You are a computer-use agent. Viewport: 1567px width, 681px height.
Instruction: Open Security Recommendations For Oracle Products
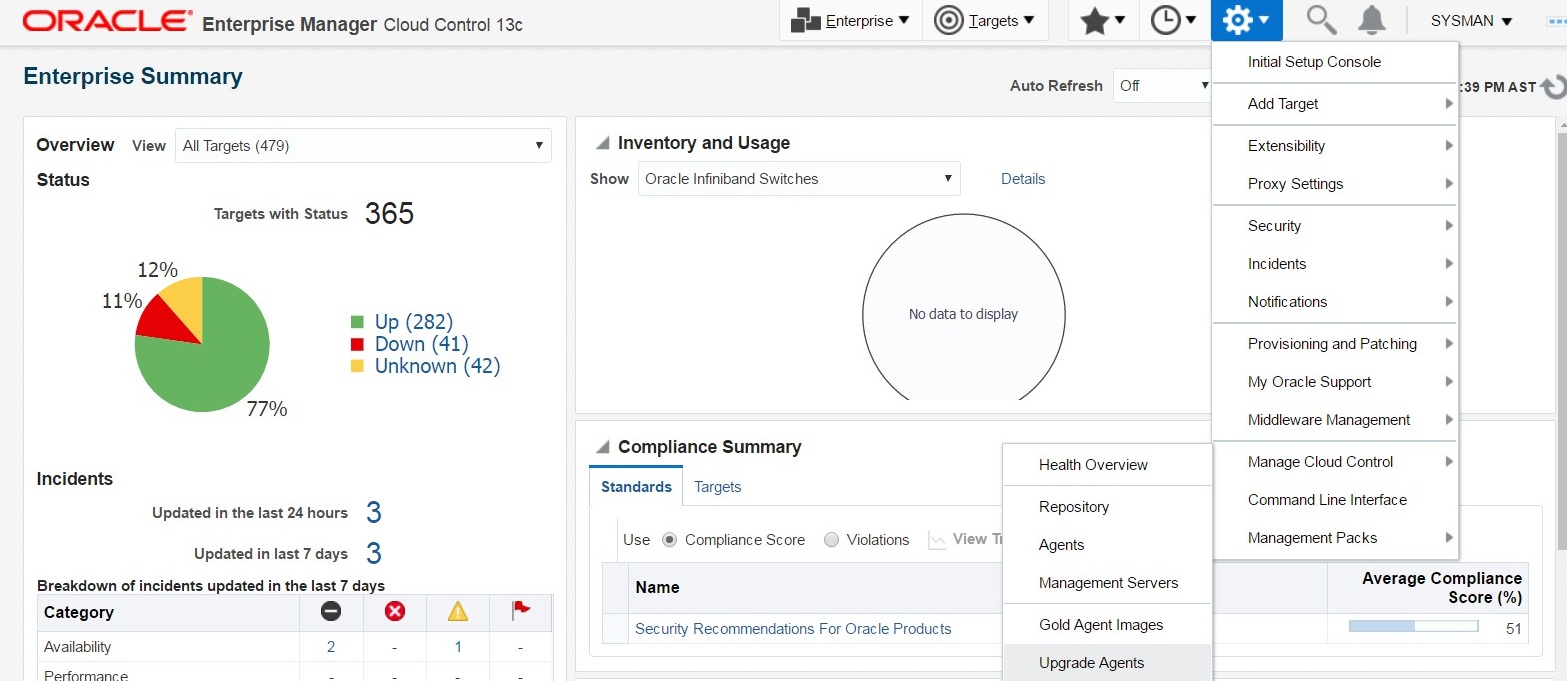point(793,629)
